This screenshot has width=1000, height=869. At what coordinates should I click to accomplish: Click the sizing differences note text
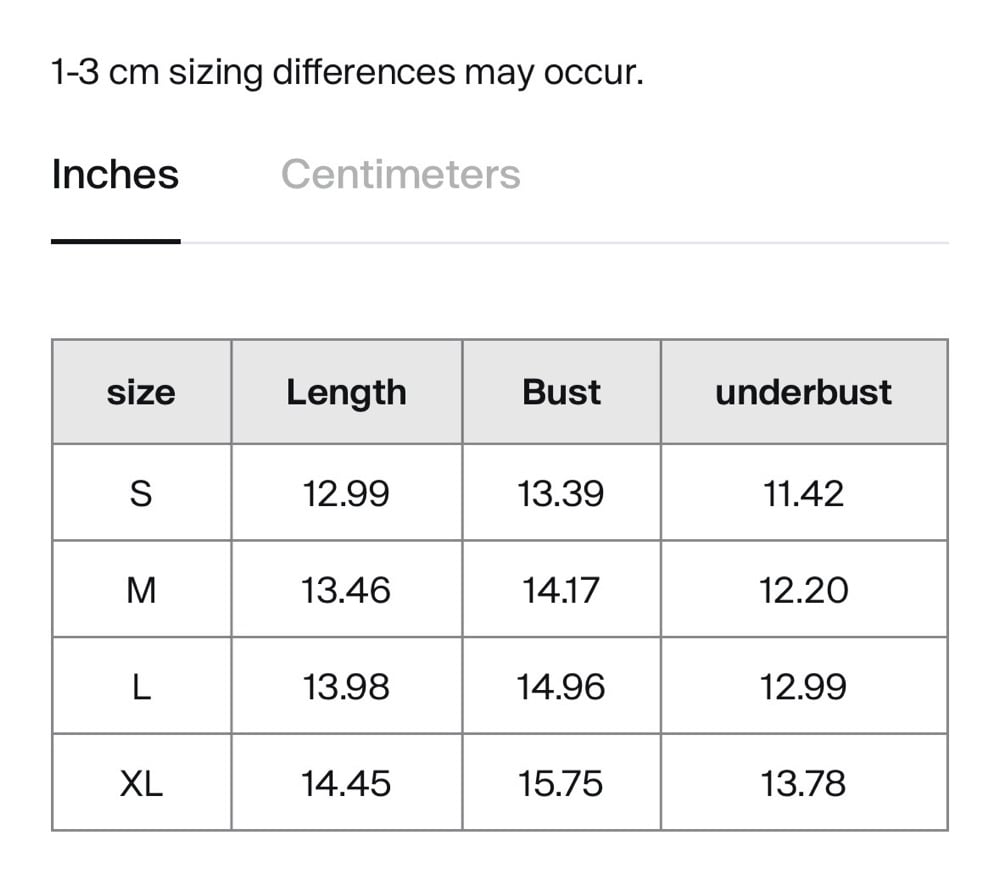[x=347, y=73]
